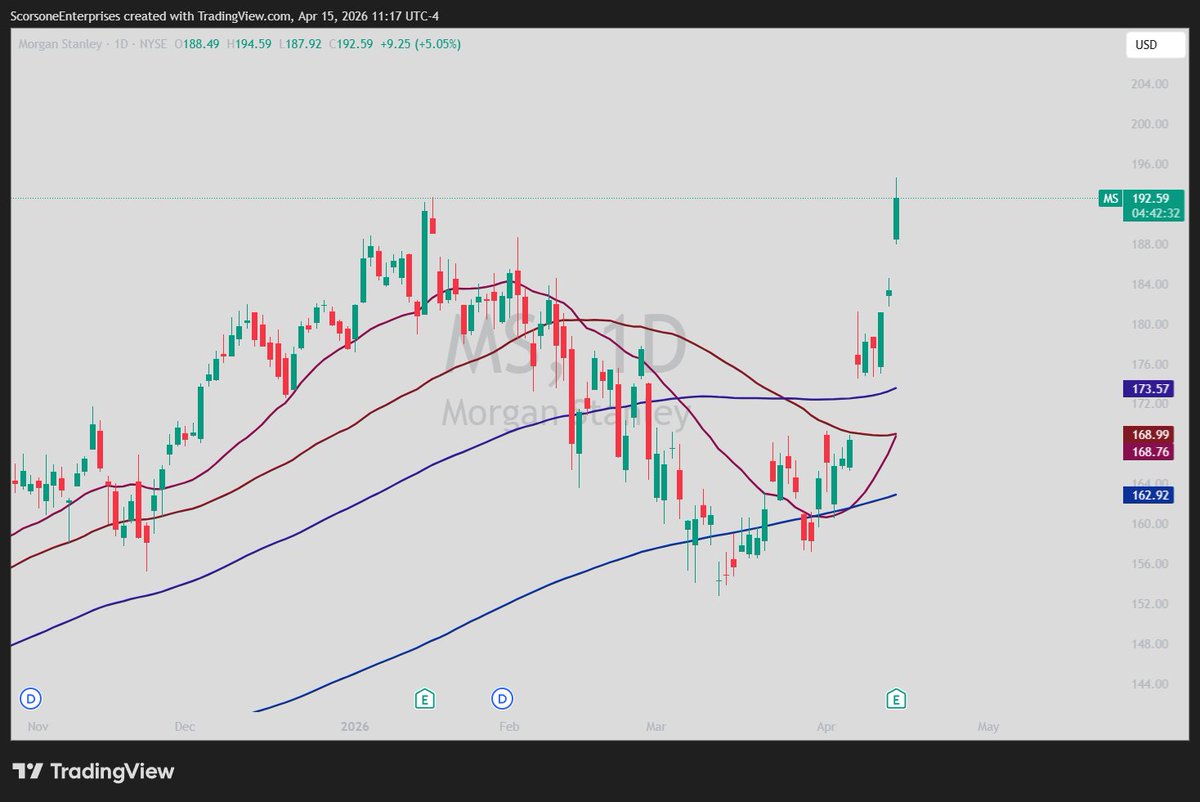The height and width of the screenshot is (802, 1200).
Task: Click the 148.00 price axis value
Action: click(x=1151, y=644)
